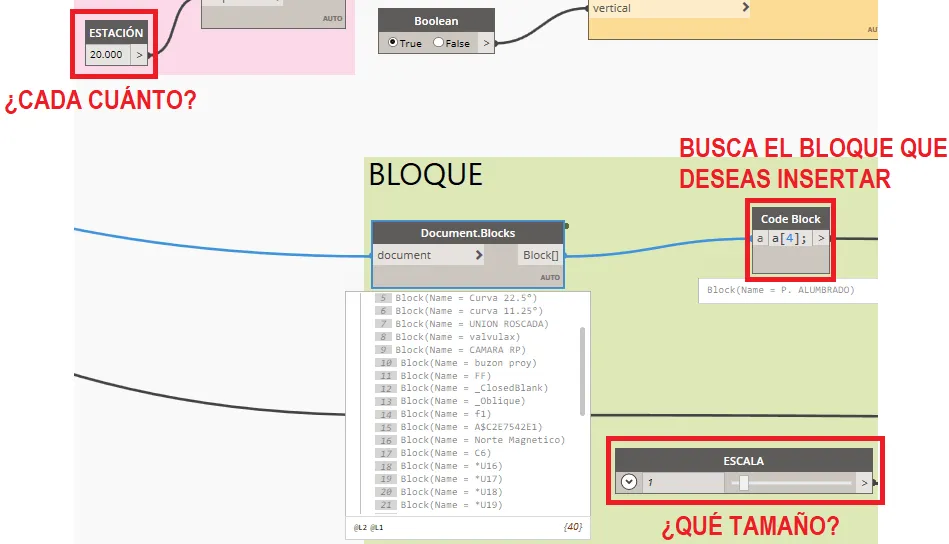949x544 pixels.
Task: Select list item Block(Name = A$C2E7542E1)
Action: point(471,427)
